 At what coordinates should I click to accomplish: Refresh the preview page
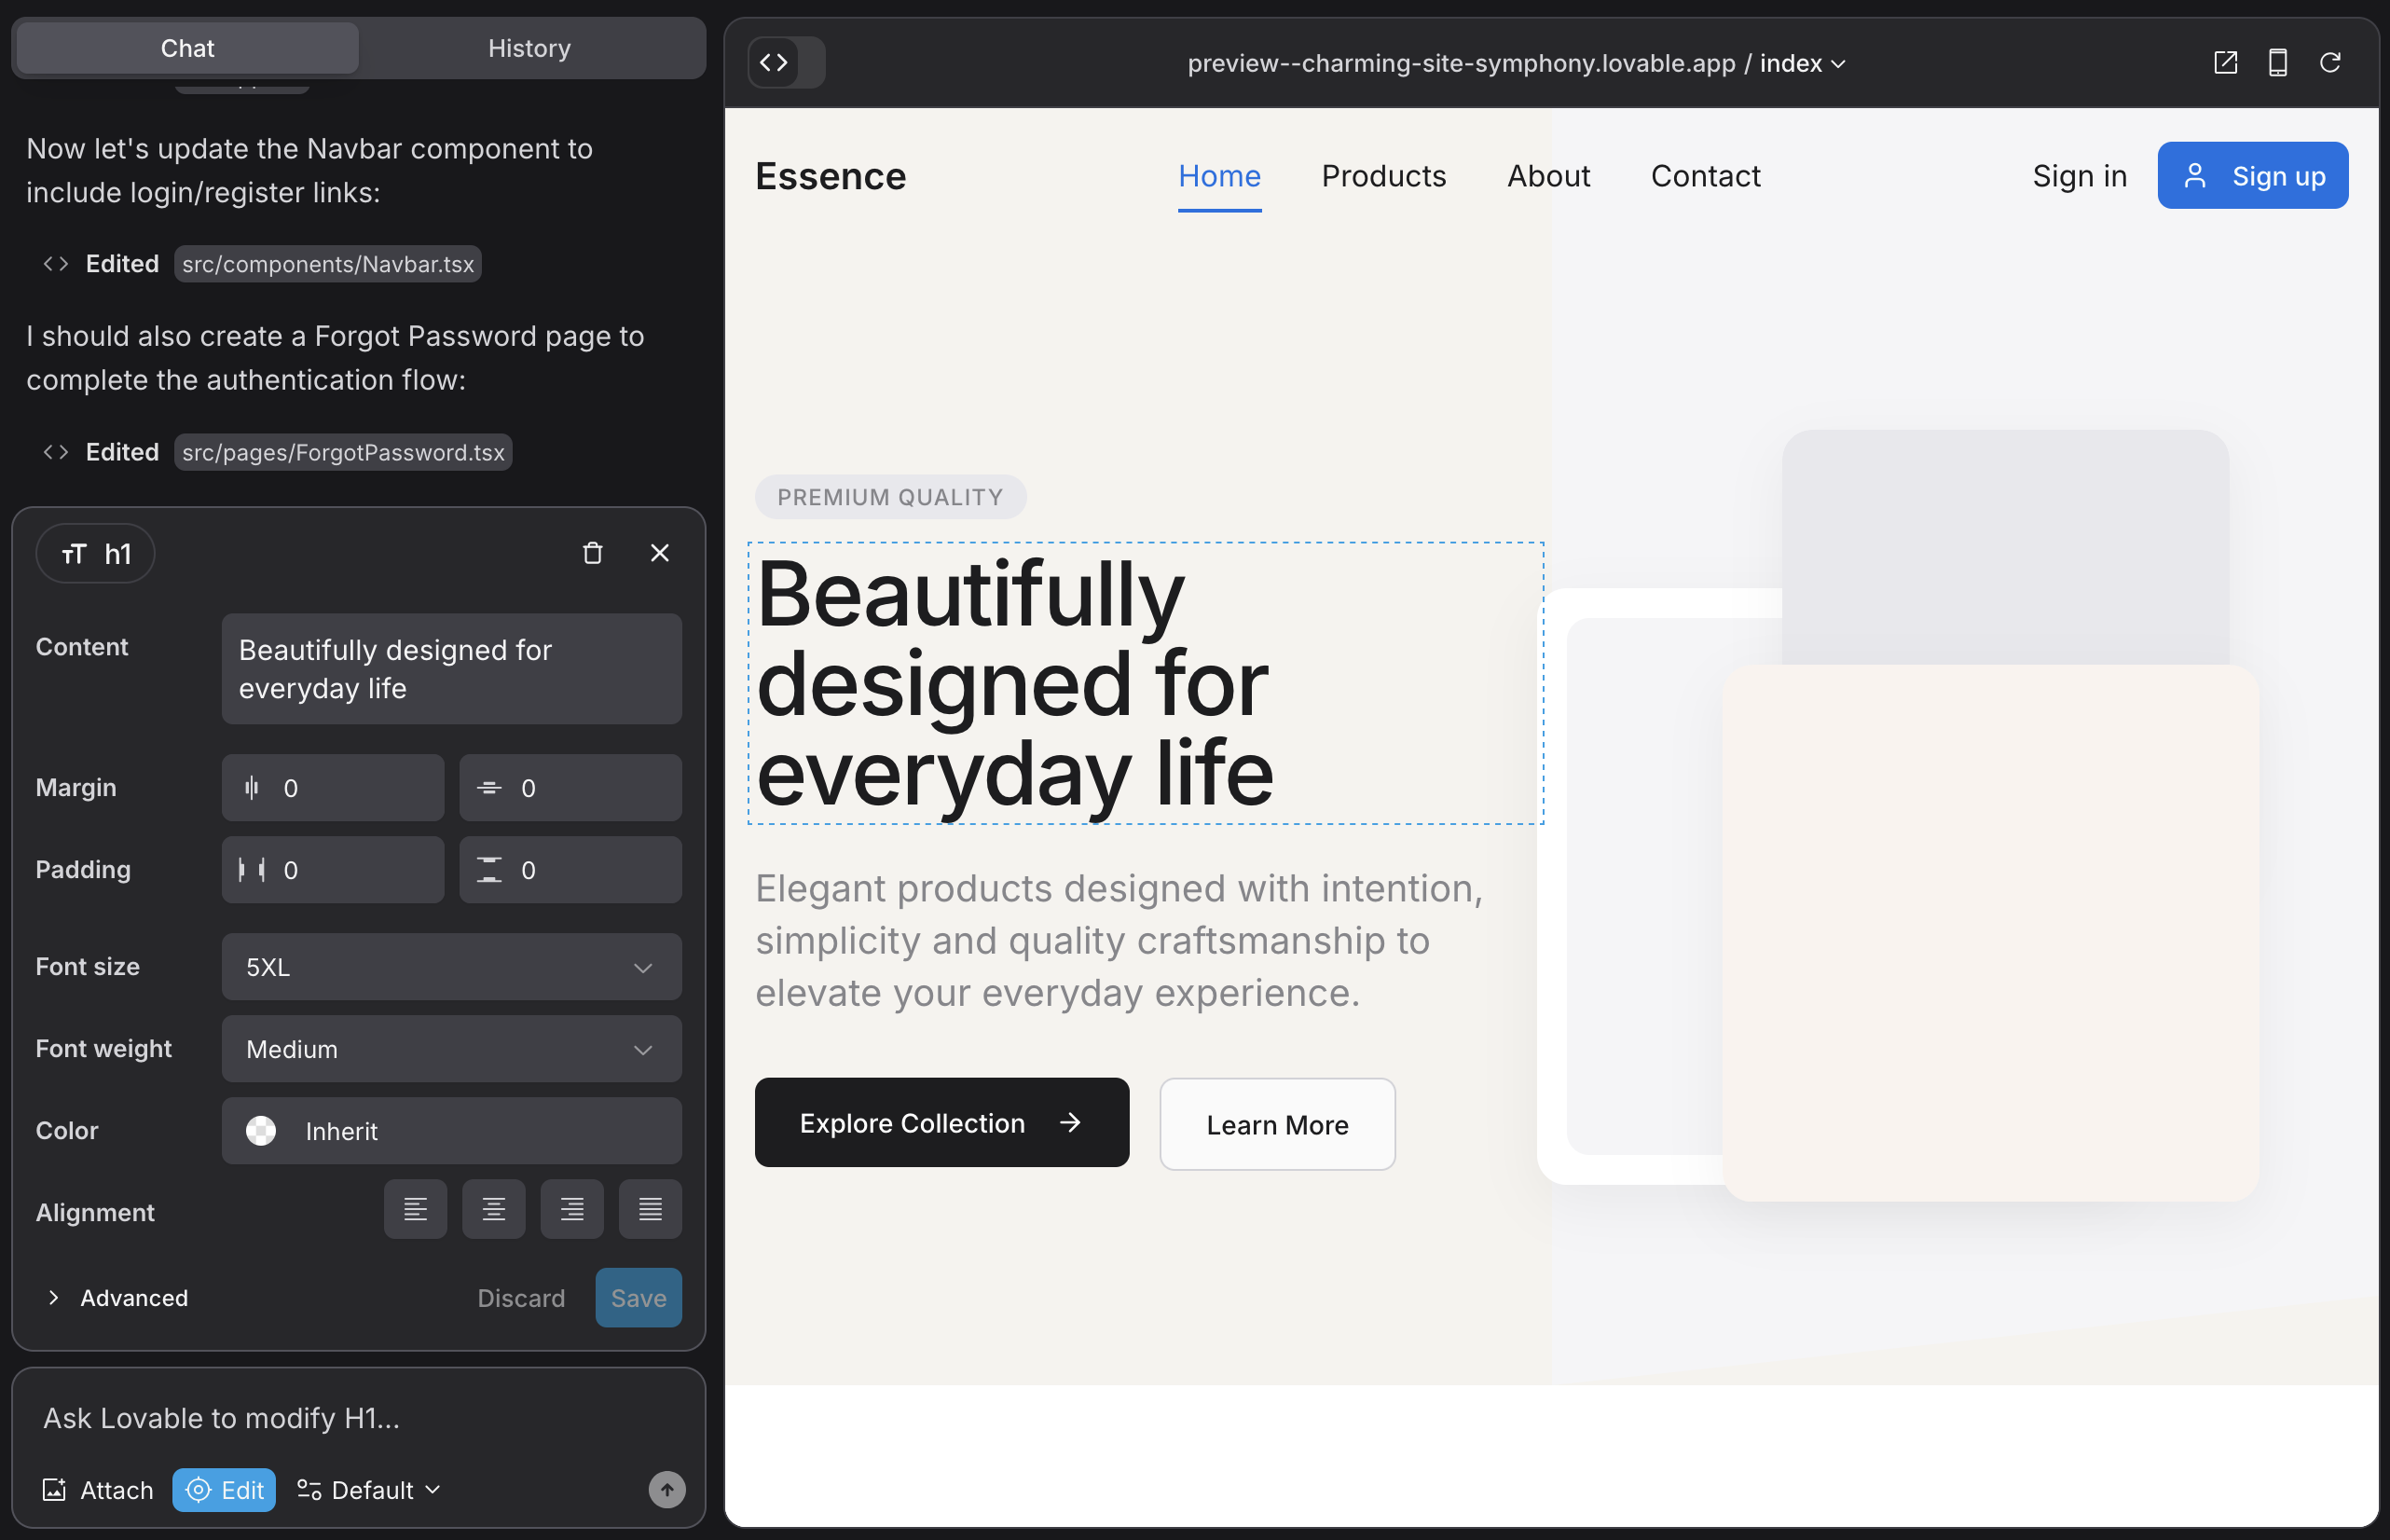(x=2330, y=62)
